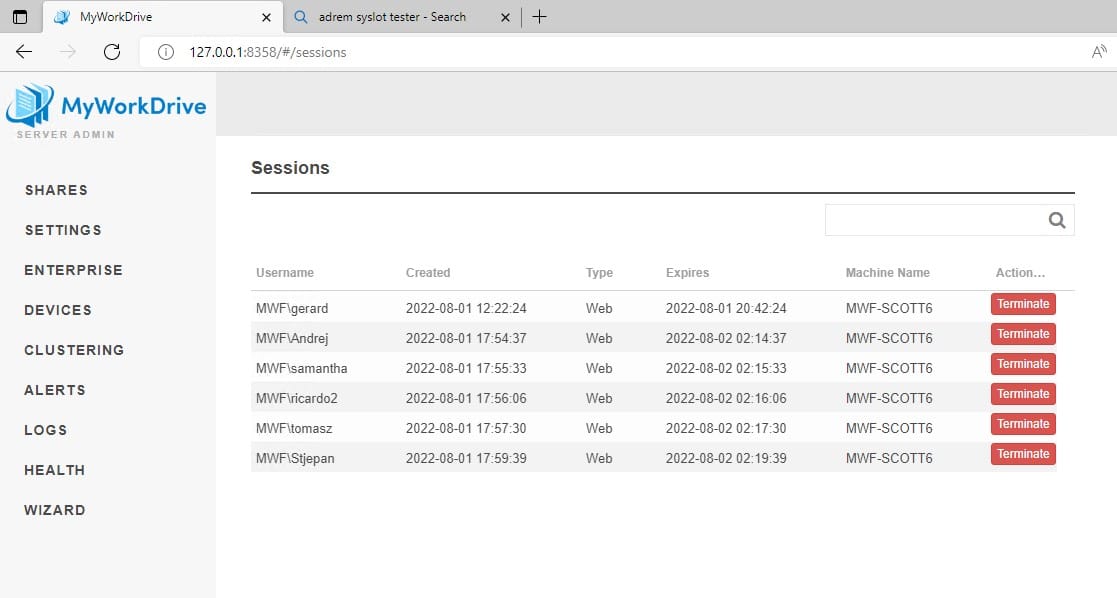
Task: Close the adrem syslot tester search tab
Action: 505,17
